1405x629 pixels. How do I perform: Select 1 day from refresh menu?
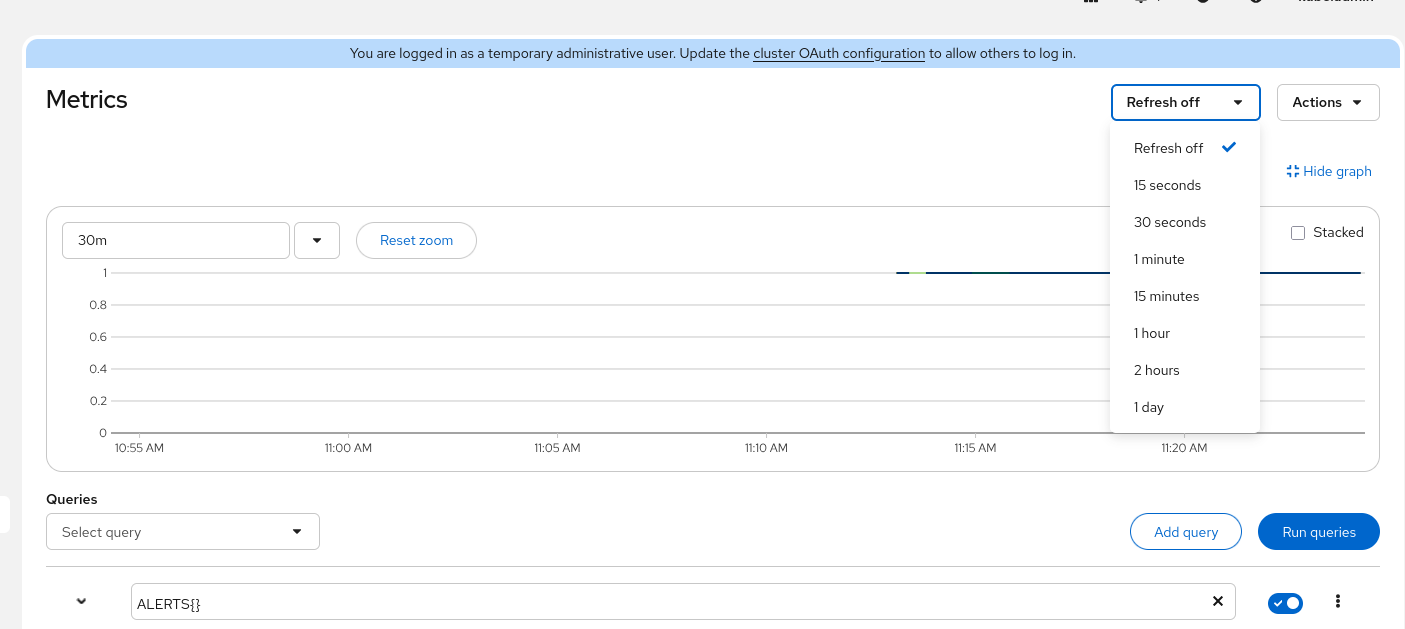point(1149,407)
